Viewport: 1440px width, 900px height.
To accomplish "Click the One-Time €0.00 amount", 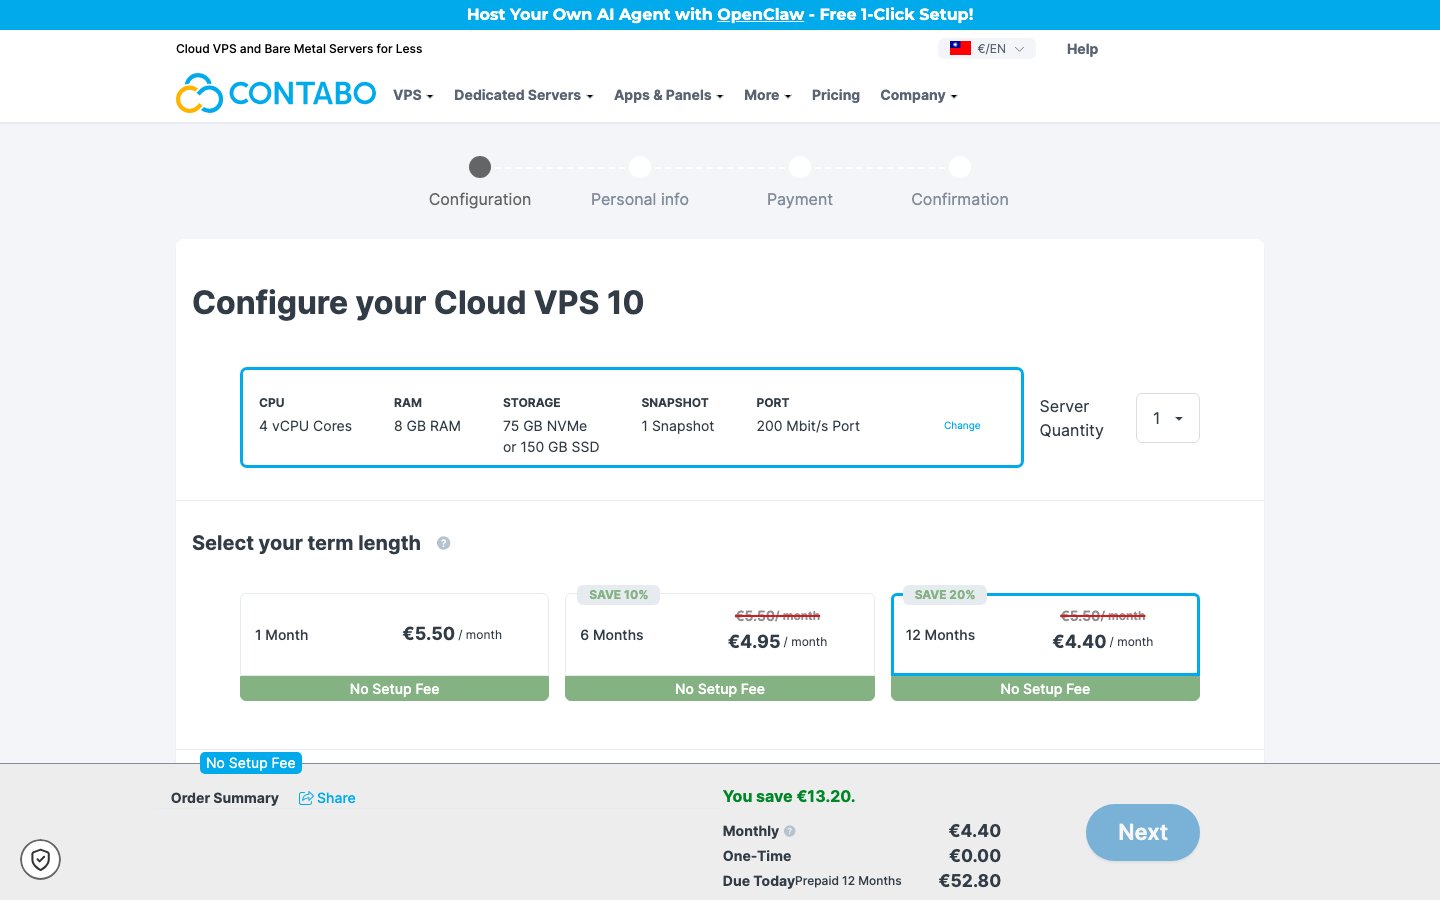I will (975, 856).
